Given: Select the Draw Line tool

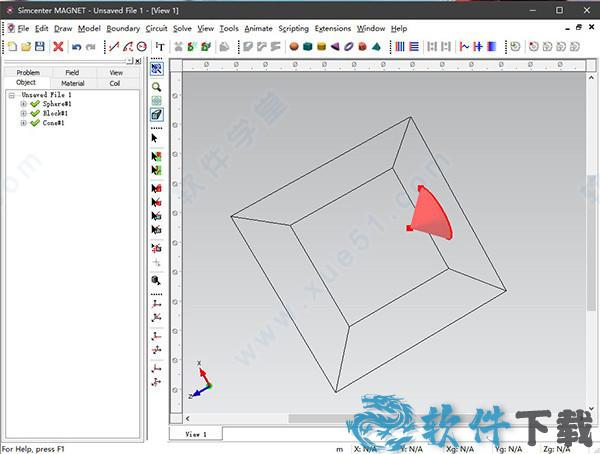Looking at the screenshot, I should click(114, 47).
